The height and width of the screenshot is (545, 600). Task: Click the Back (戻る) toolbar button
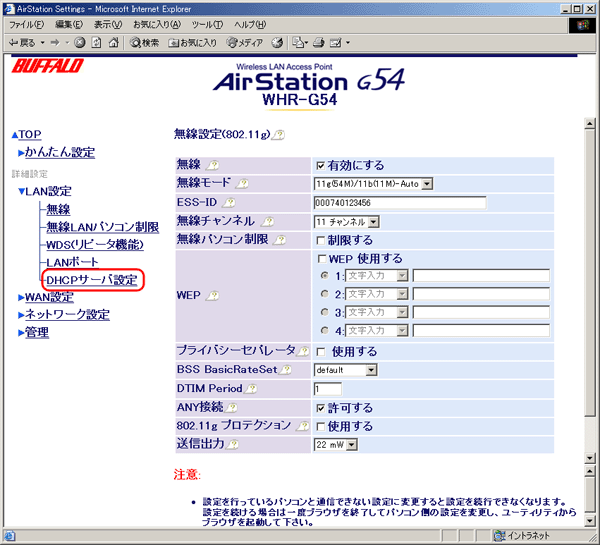click(x=22, y=42)
